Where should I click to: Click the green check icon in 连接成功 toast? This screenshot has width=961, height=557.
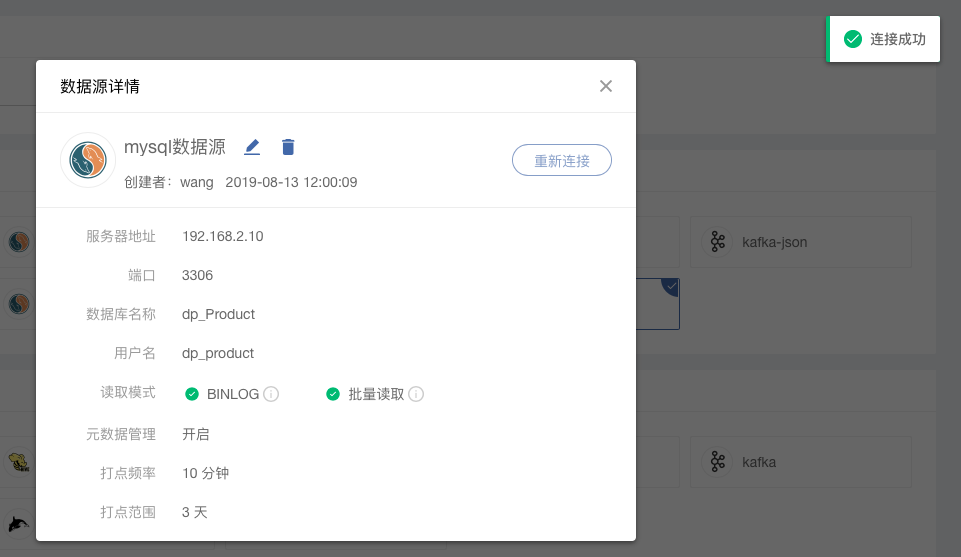pos(853,39)
